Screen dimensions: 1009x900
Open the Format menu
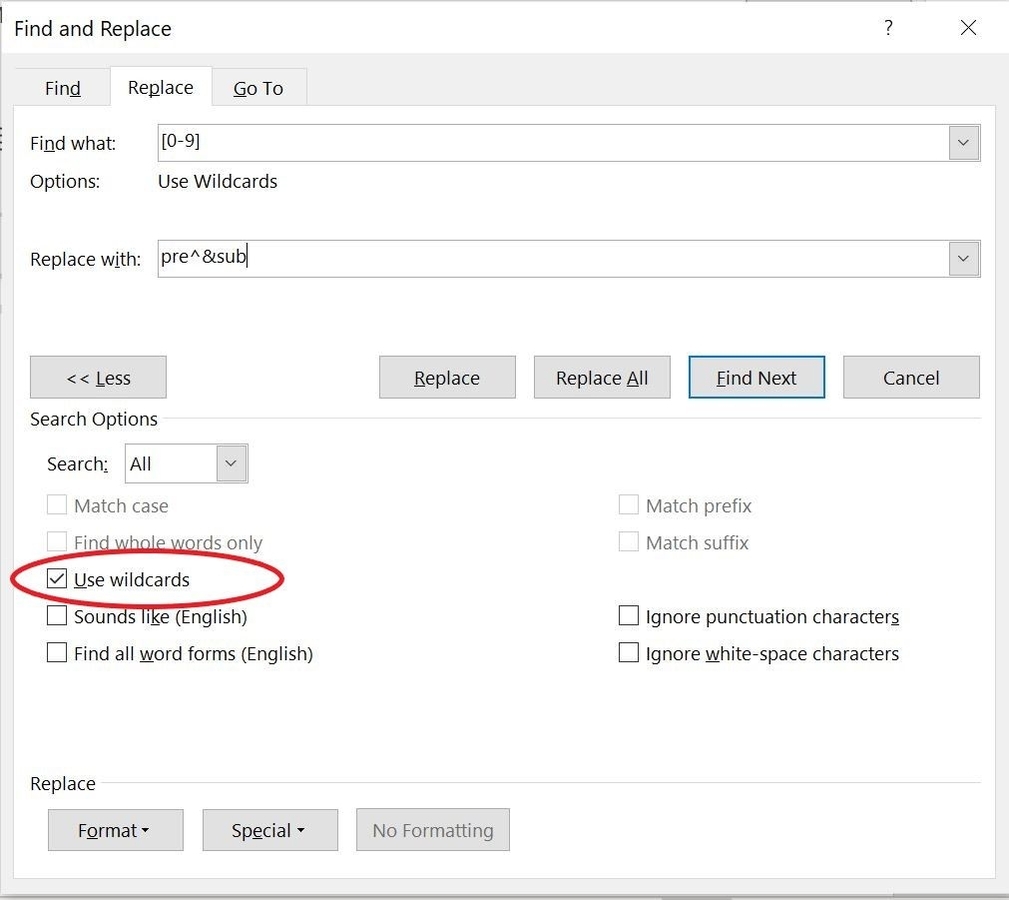pos(115,830)
